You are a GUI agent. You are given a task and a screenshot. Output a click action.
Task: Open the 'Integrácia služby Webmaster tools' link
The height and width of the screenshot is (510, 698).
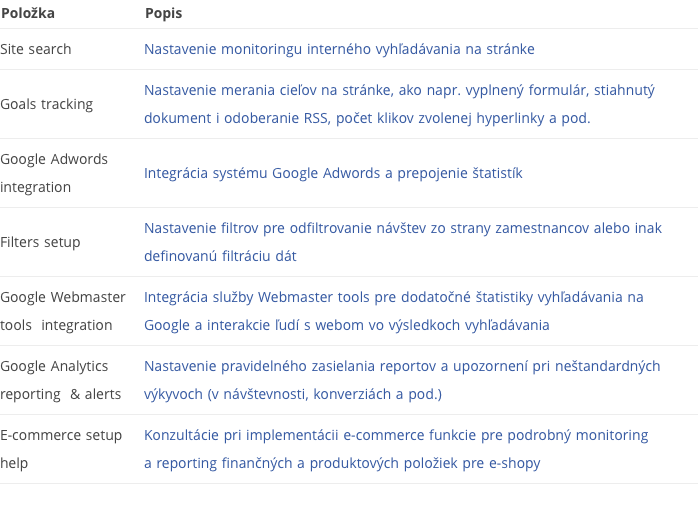click(x=393, y=297)
